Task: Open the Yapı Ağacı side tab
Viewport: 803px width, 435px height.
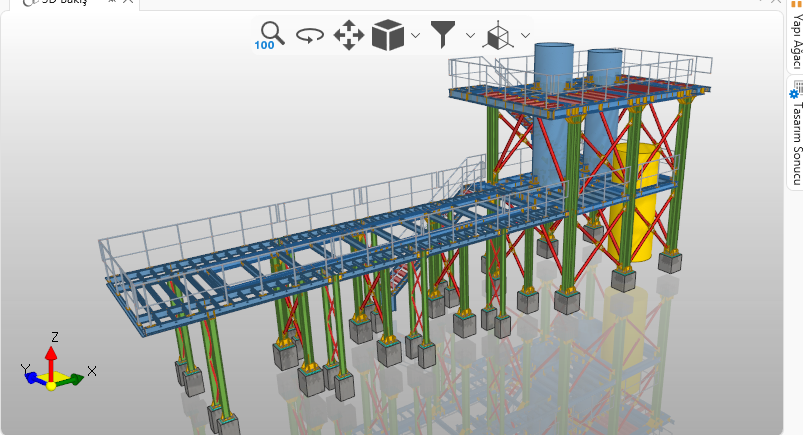Action: pyautogui.click(x=797, y=42)
